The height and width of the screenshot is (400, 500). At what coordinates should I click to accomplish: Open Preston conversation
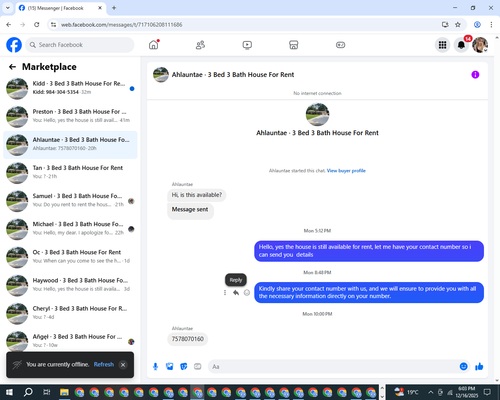coord(70,116)
